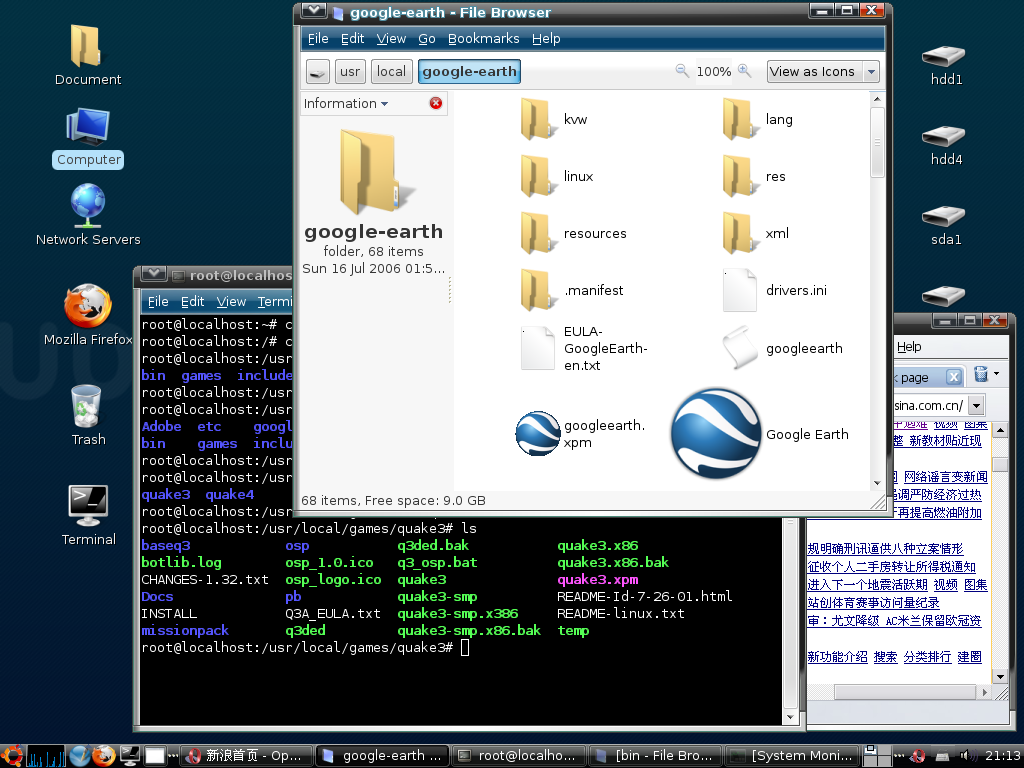Open the View menu in terminal window
This screenshot has width=1024, height=768.
tap(231, 302)
